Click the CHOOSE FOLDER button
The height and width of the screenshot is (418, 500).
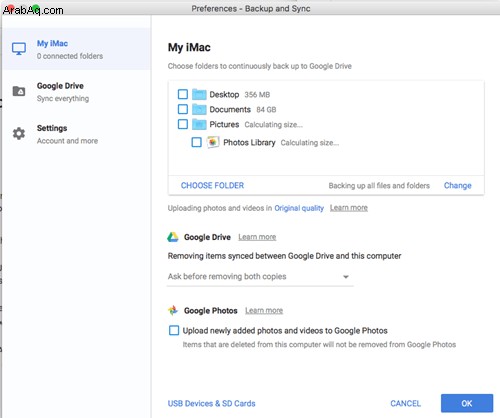click(x=212, y=185)
